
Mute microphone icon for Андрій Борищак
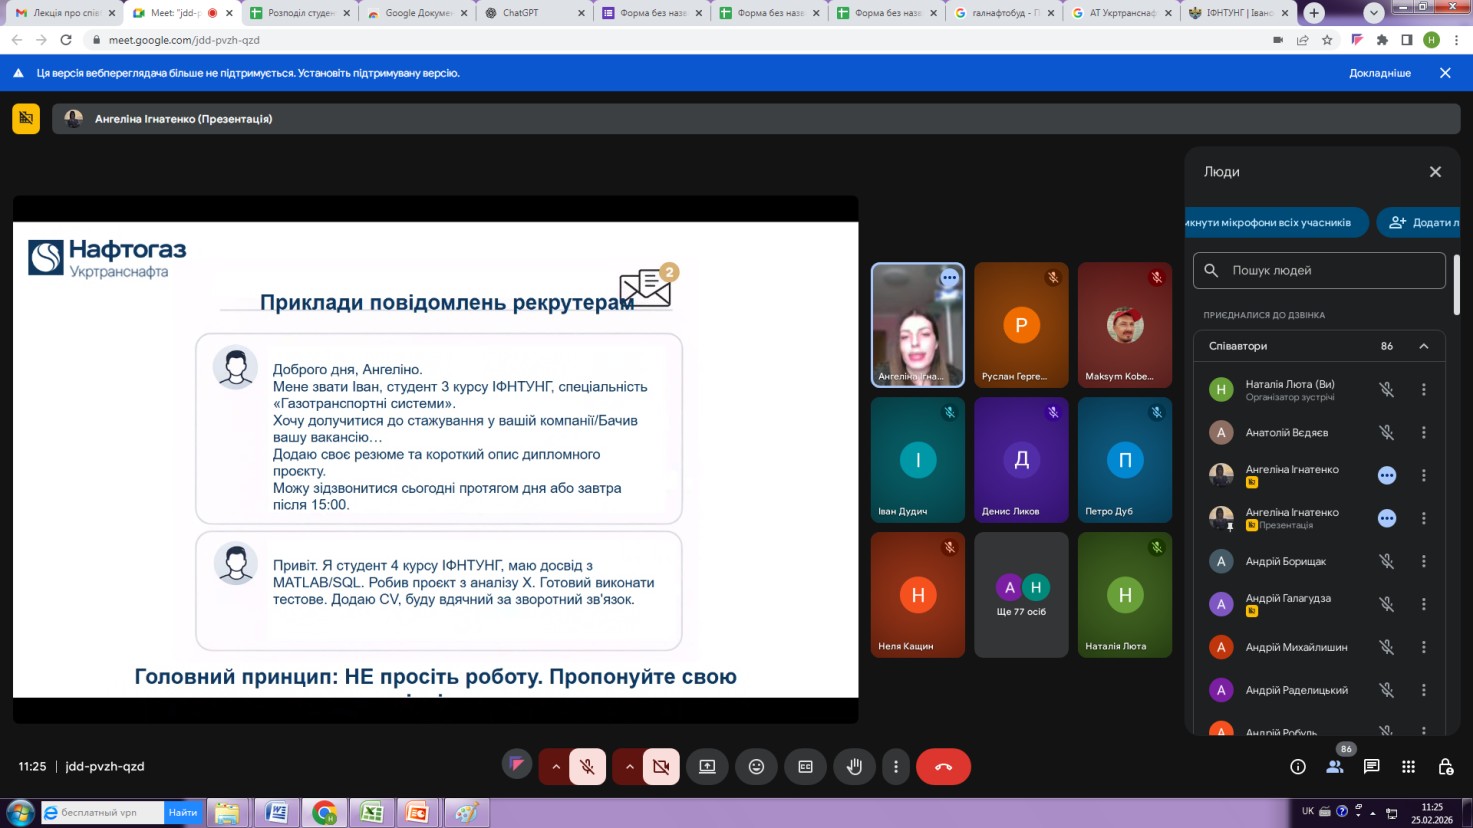pos(1387,562)
